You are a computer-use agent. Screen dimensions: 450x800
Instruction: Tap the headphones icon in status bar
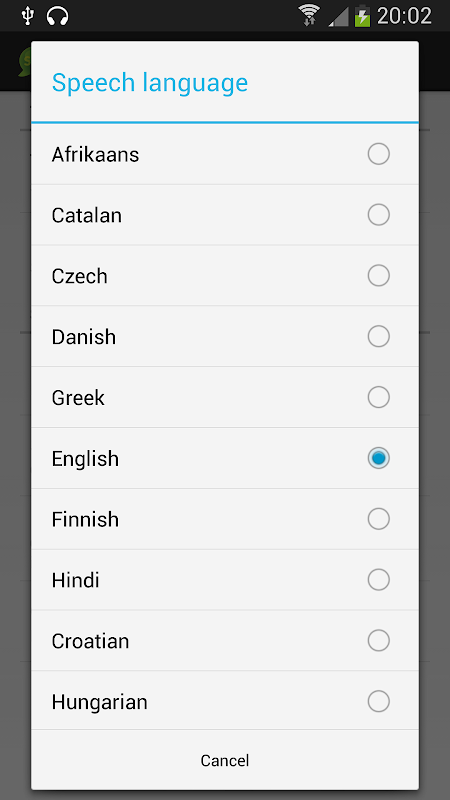[57, 16]
